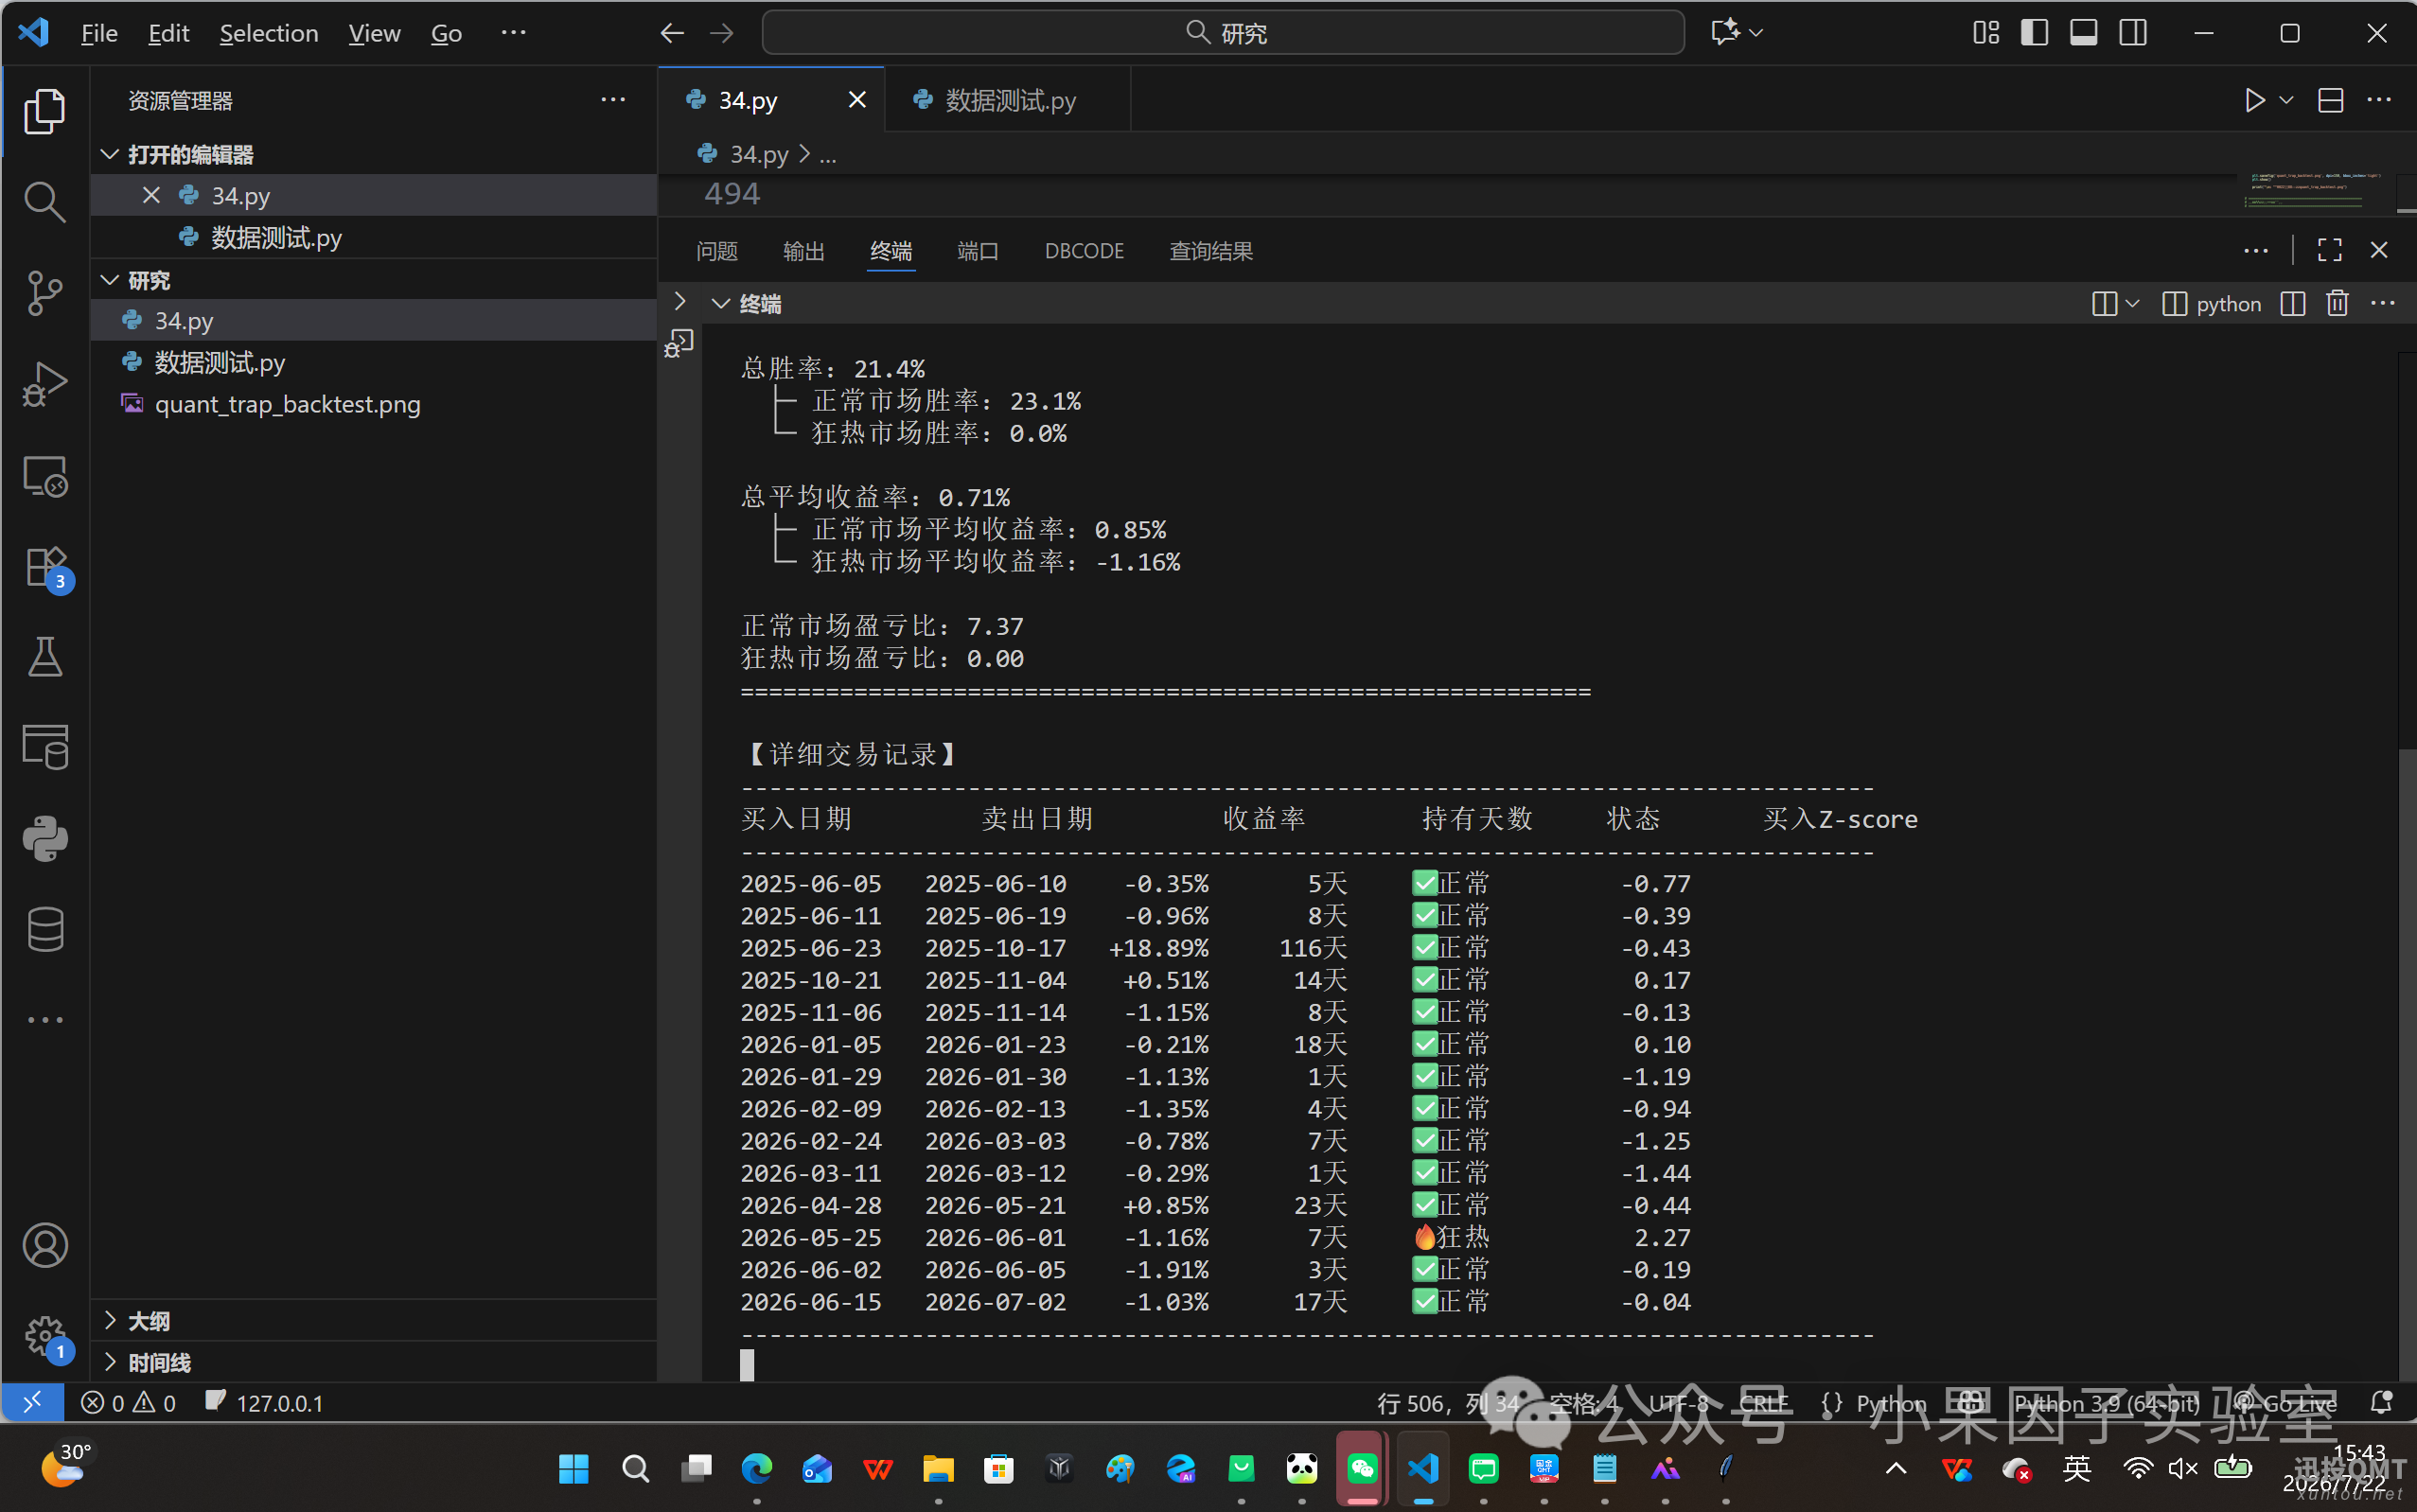The image size is (2417, 1512).
Task: Expand the terminal side chevron
Action: click(x=680, y=301)
